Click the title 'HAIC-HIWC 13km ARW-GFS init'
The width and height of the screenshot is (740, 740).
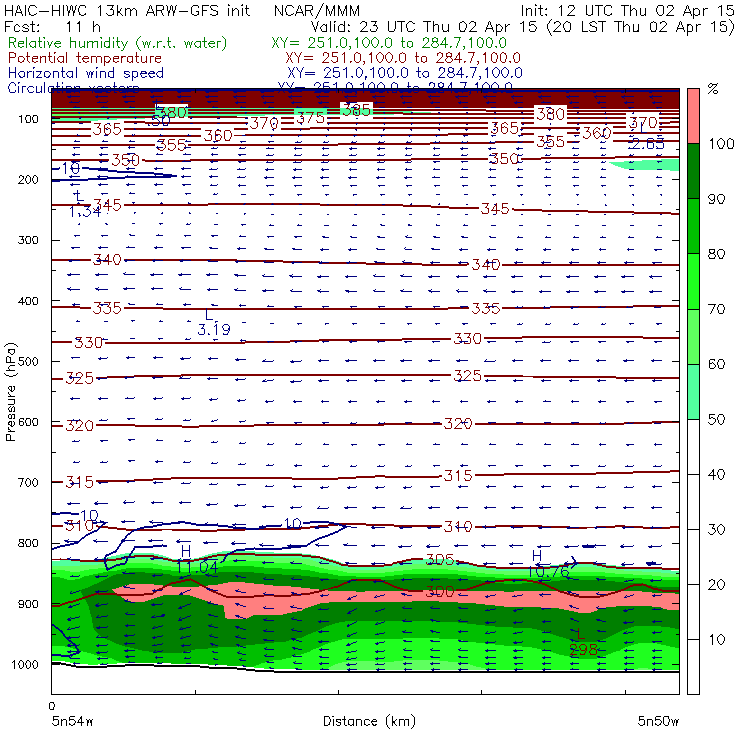127,10
